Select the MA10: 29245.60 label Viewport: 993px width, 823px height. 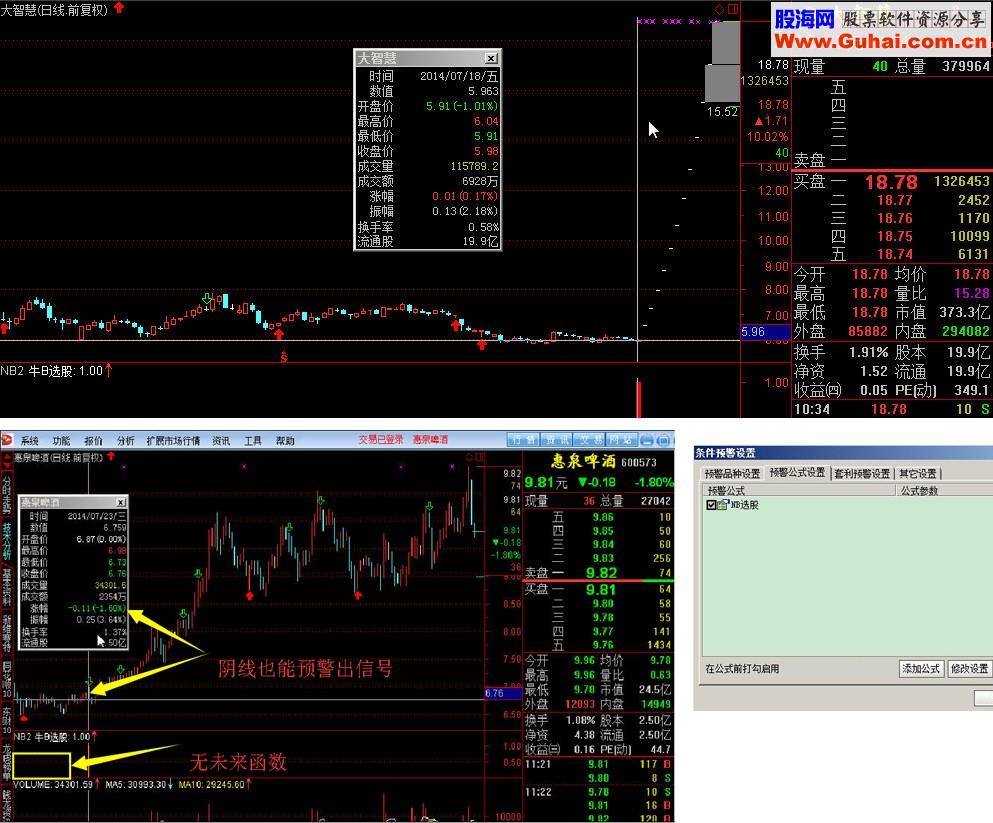(212, 784)
